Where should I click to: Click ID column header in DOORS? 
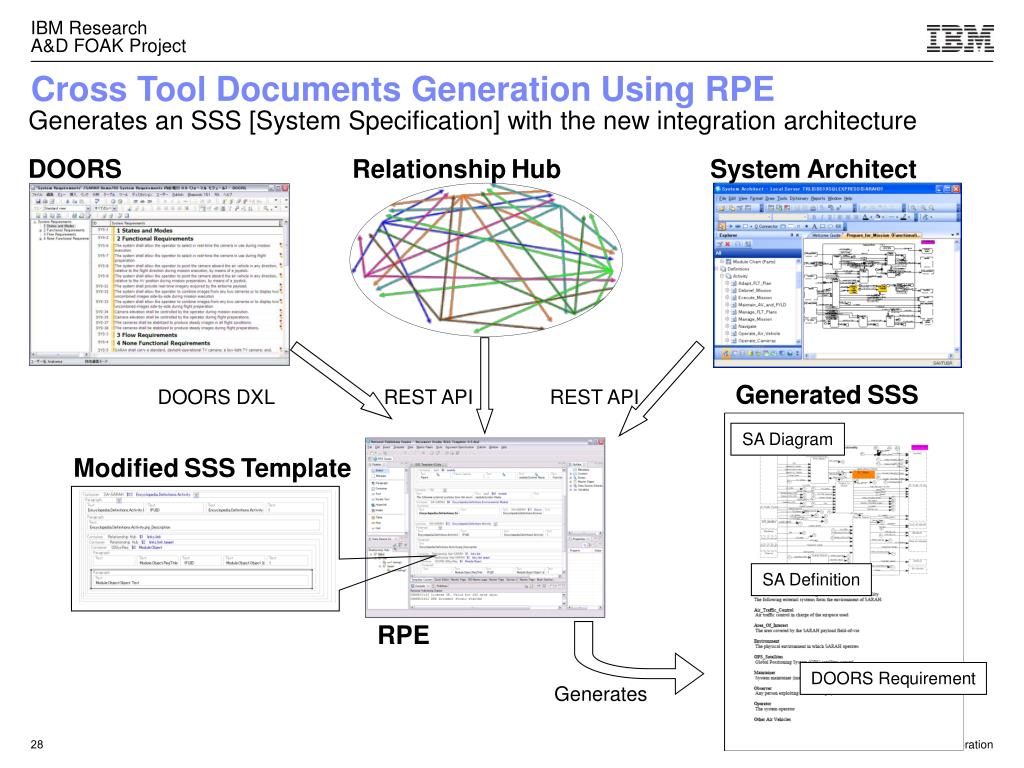click(x=101, y=223)
